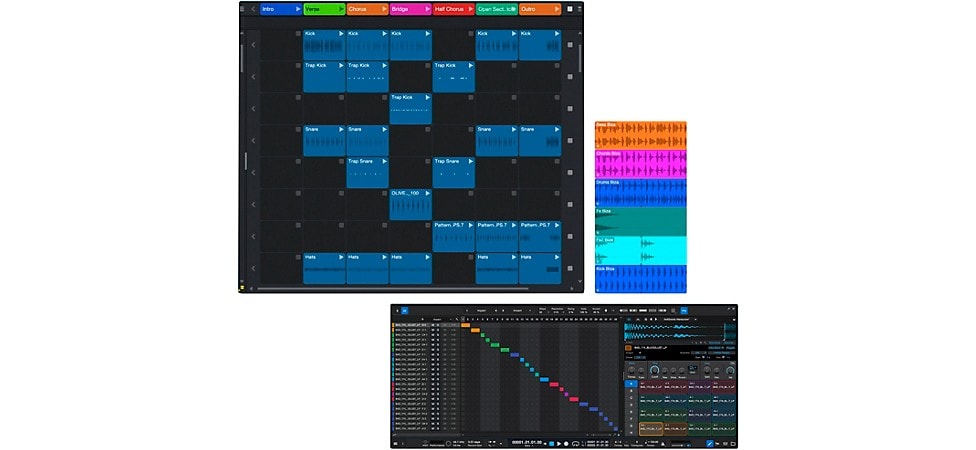Select the orange Bass audio clip
The width and height of the screenshot is (976, 450).
click(640, 136)
